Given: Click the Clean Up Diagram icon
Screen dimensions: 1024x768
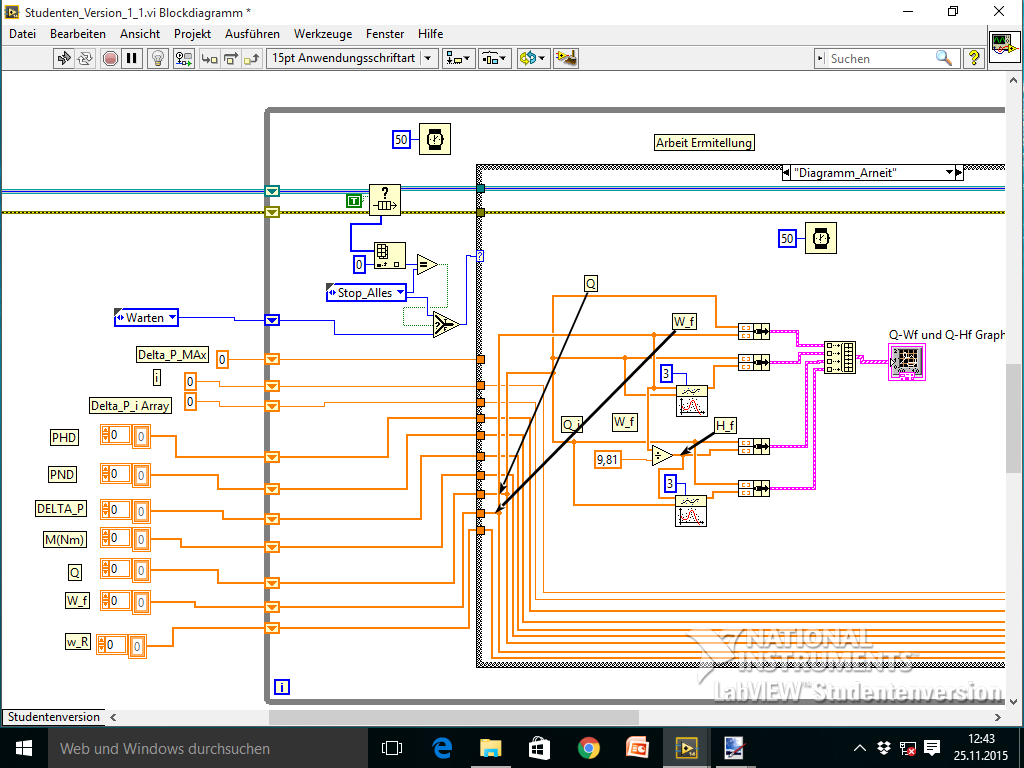Looking at the screenshot, I should pyautogui.click(x=566, y=59).
